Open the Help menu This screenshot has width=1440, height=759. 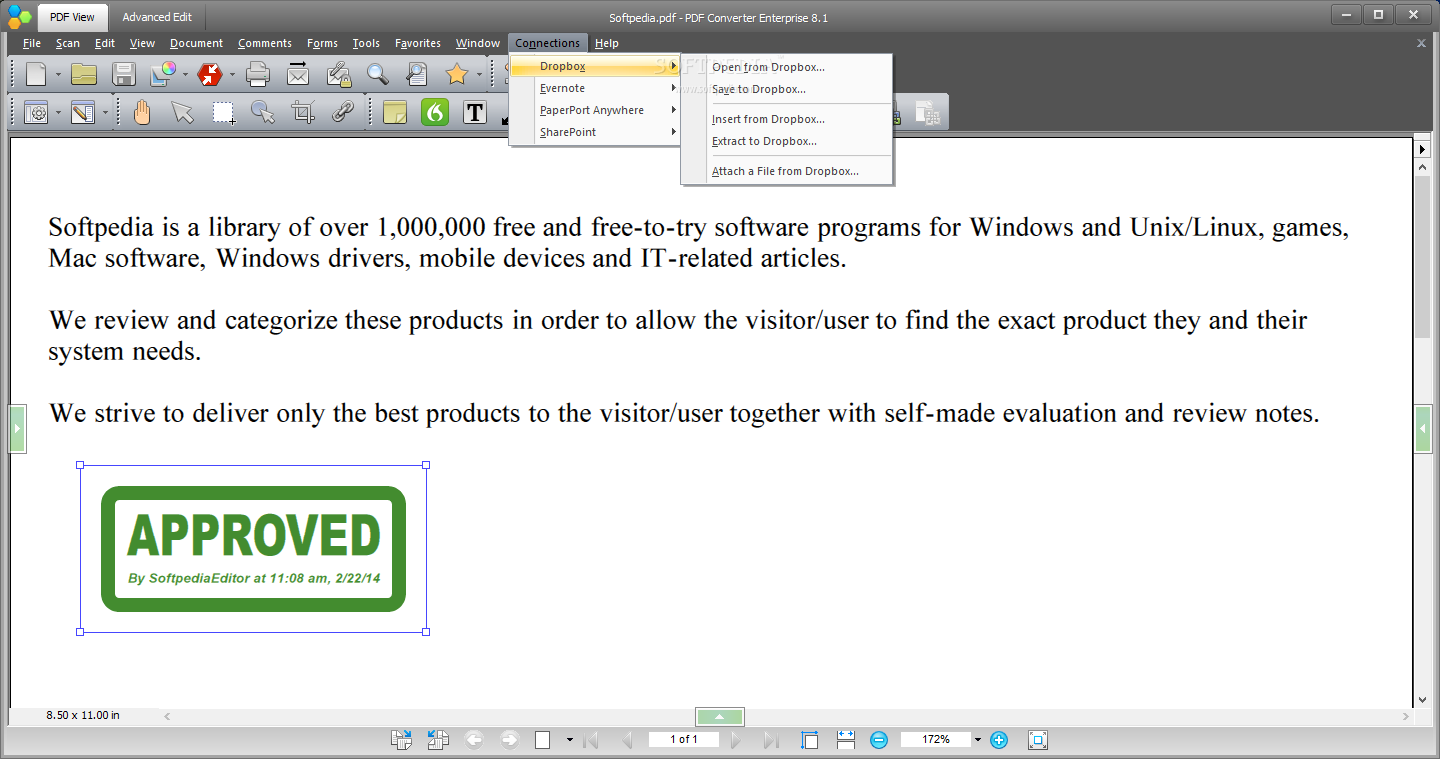[606, 43]
